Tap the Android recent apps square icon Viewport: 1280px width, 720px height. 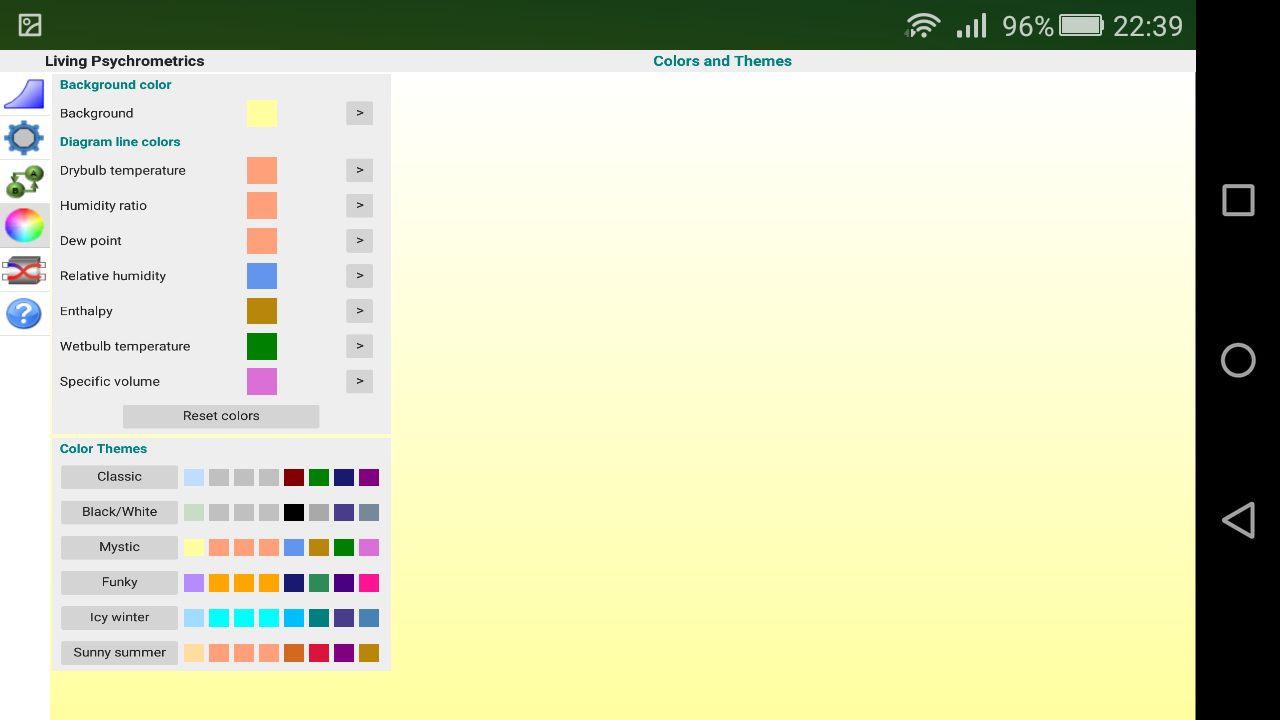[1238, 200]
